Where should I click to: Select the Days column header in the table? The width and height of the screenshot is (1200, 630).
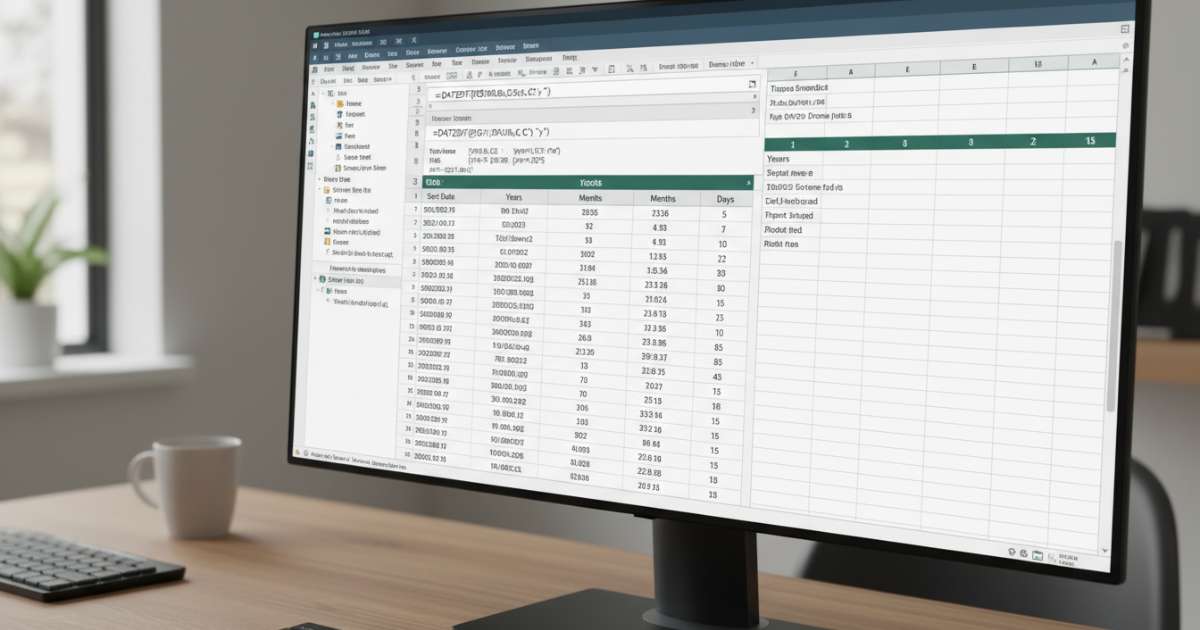(x=725, y=200)
